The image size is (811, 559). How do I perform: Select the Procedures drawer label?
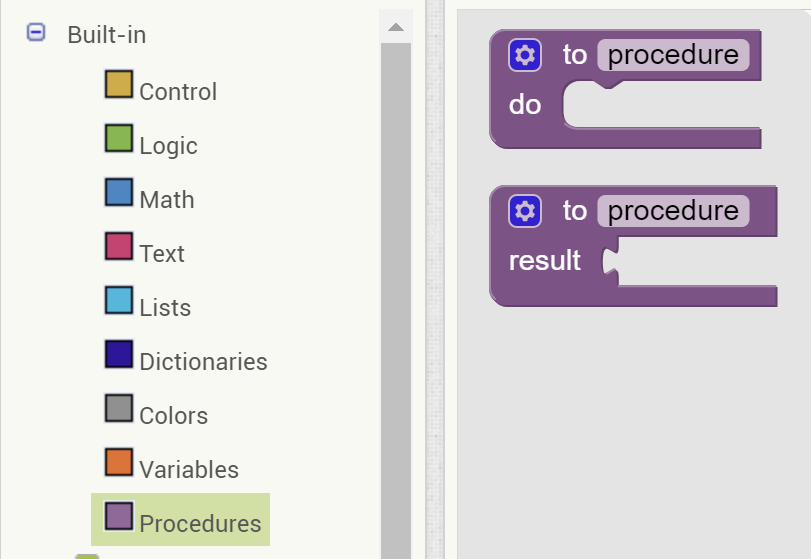pos(200,523)
